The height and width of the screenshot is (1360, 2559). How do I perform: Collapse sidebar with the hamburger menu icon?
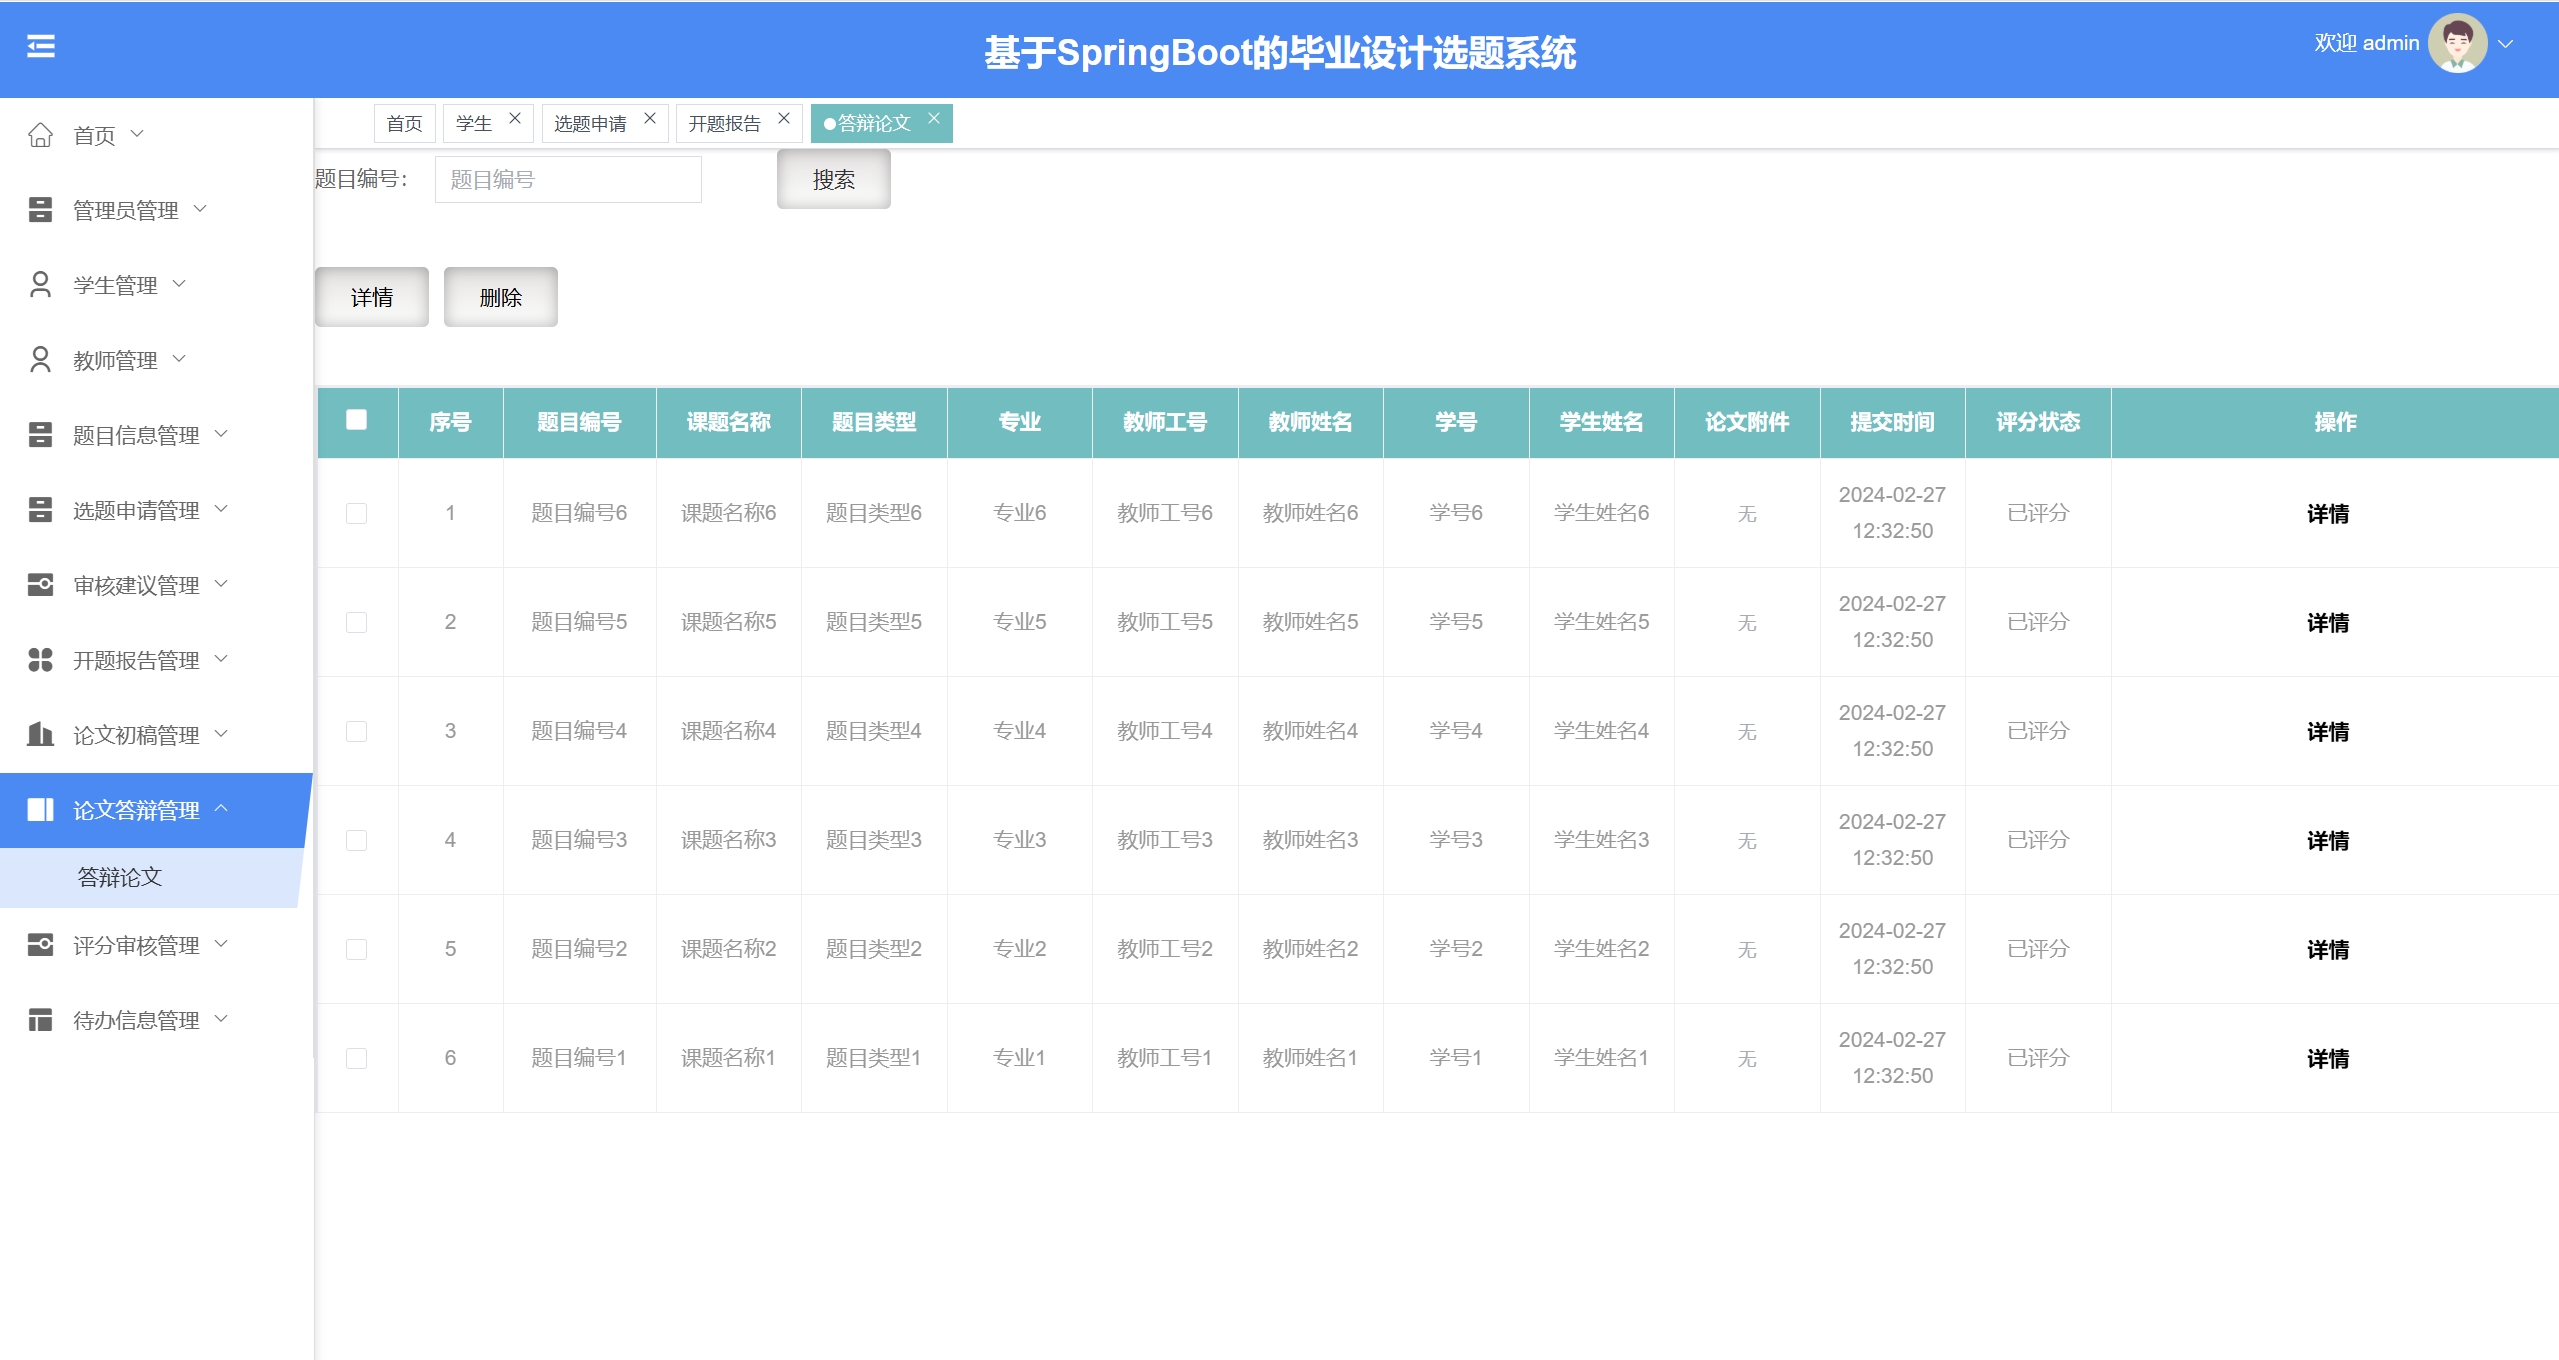pyautogui.click(x=41, y=46)
